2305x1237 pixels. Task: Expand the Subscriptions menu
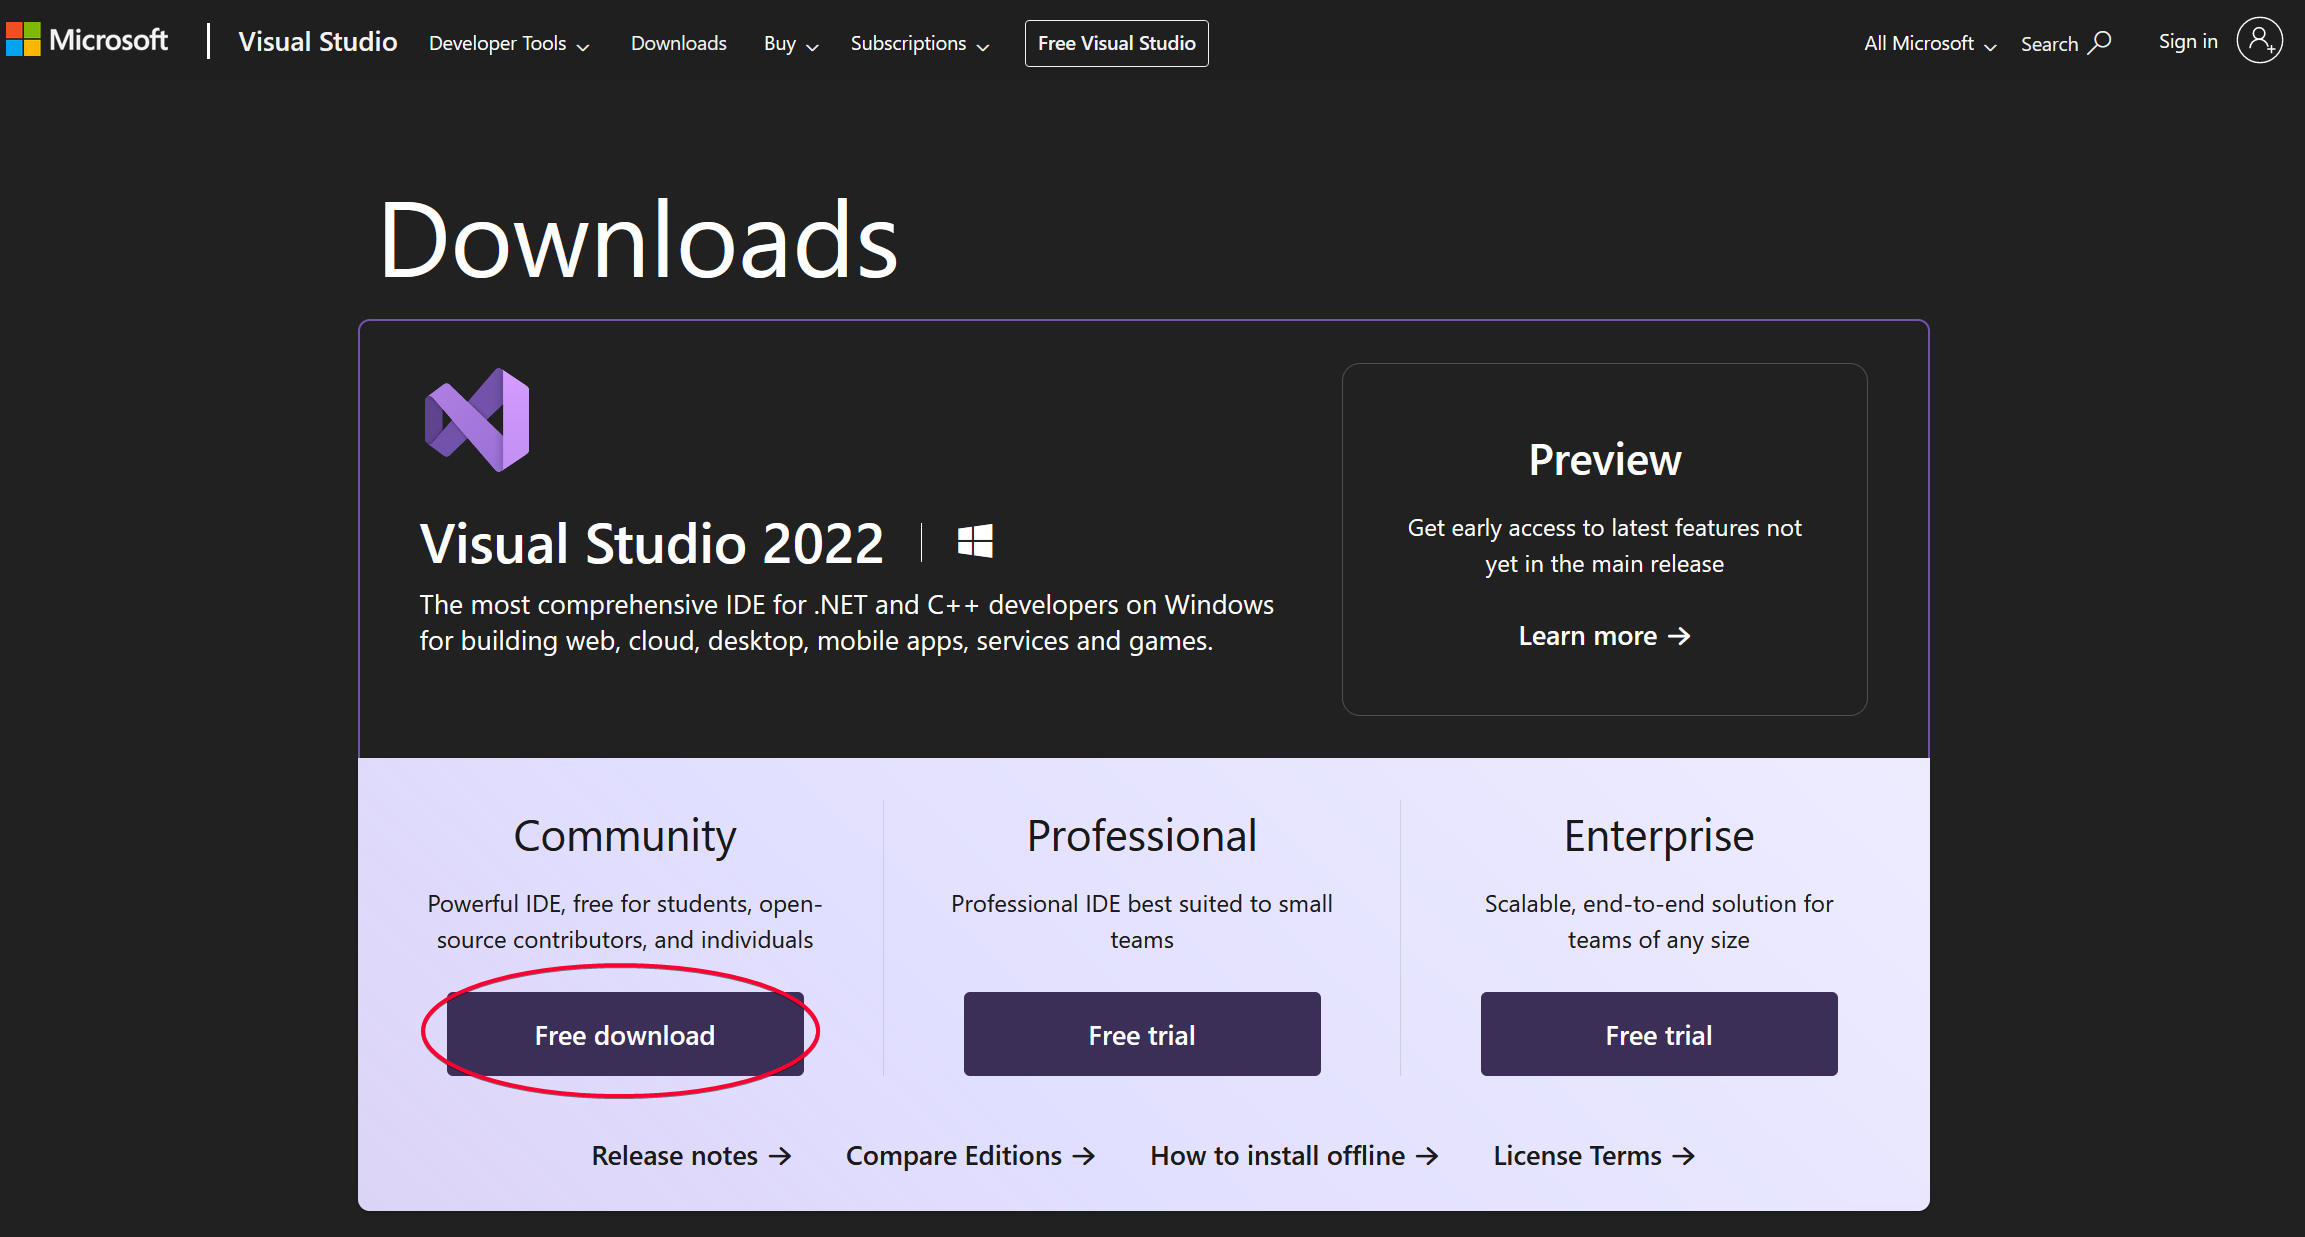(x=919, y=44)
